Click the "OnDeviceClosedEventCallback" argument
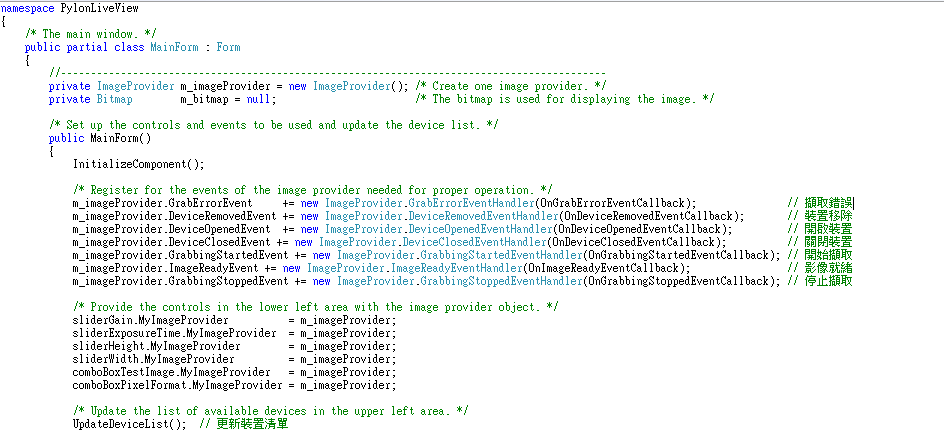This screenshot has width=944, height=438. [633, 242]
